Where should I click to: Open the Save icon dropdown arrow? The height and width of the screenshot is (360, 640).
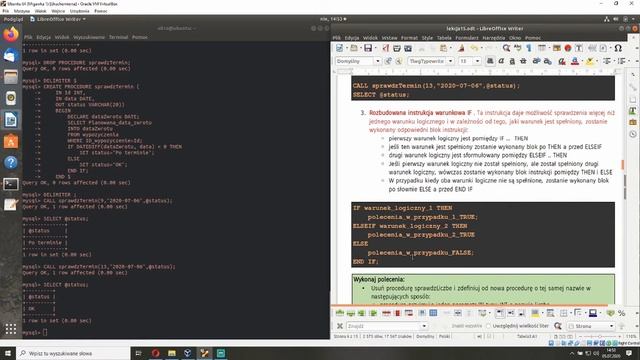coord(376,48)
